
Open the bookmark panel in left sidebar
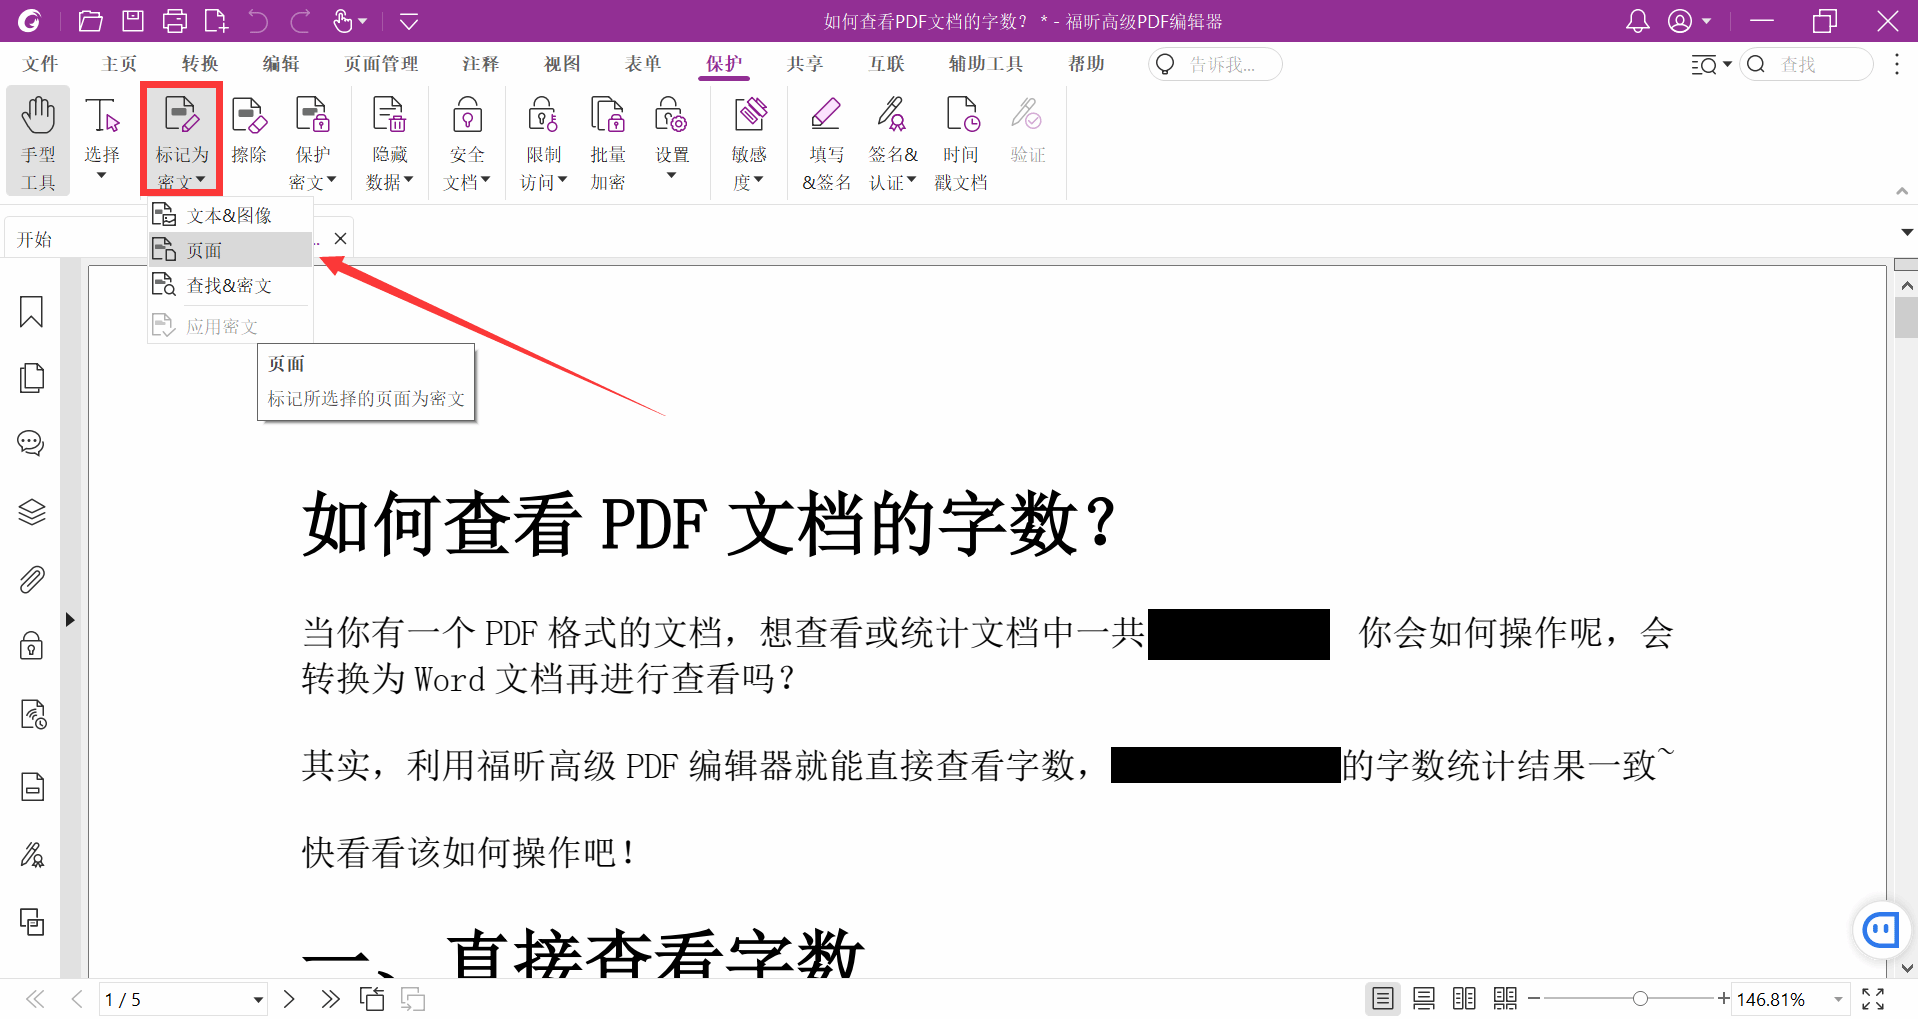pos(31,312)
